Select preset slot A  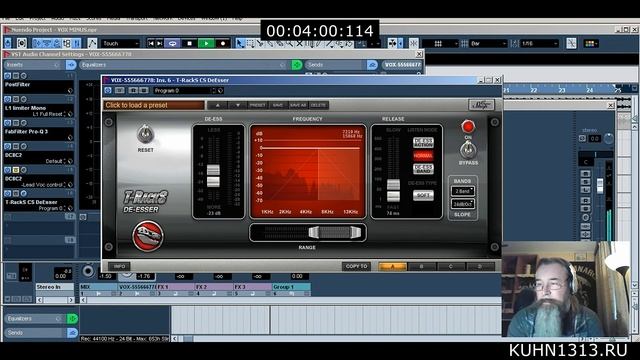(392, 267)
